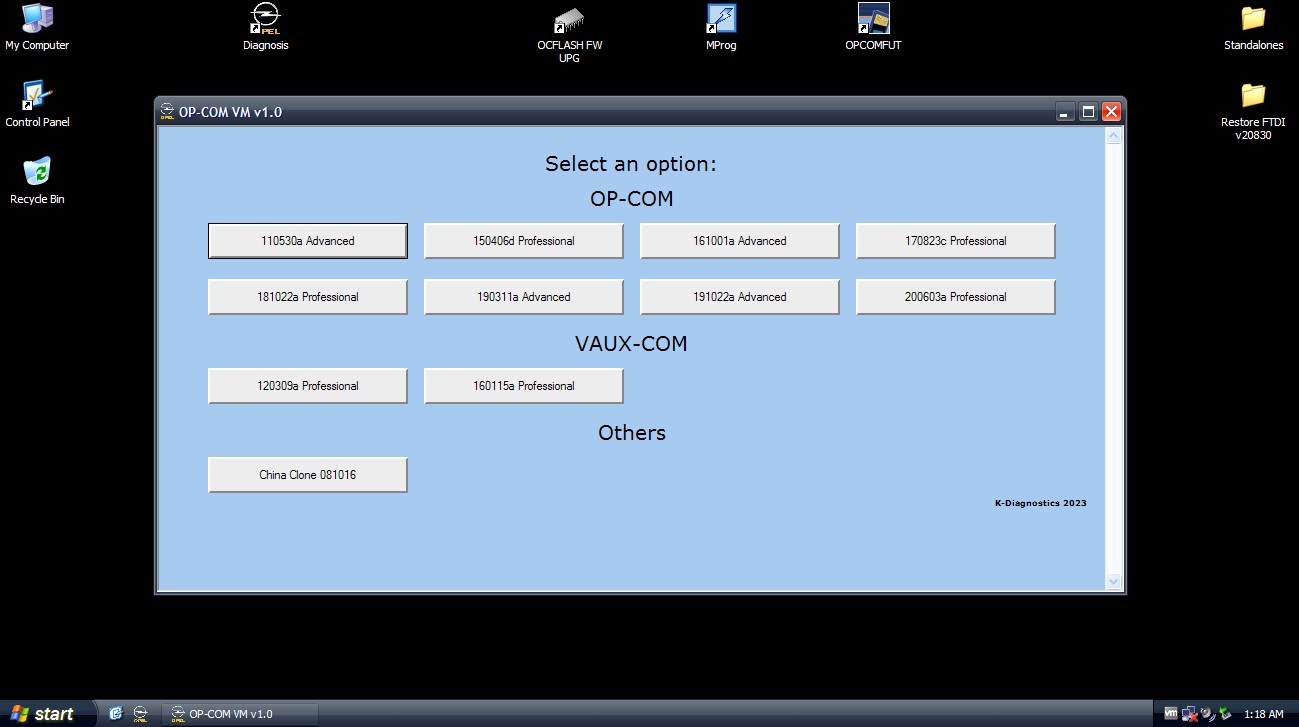Select 170823c Professional option
Viewport: 1299px width, 727px height.
pyautogui.click(x=956, y=241)
